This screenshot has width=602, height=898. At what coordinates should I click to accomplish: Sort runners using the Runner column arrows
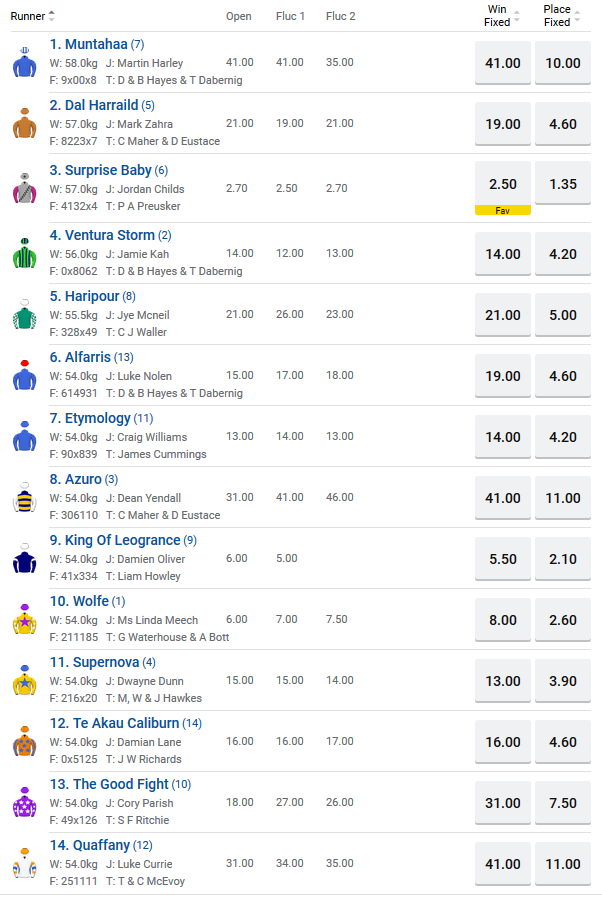(x=52, y=16)
